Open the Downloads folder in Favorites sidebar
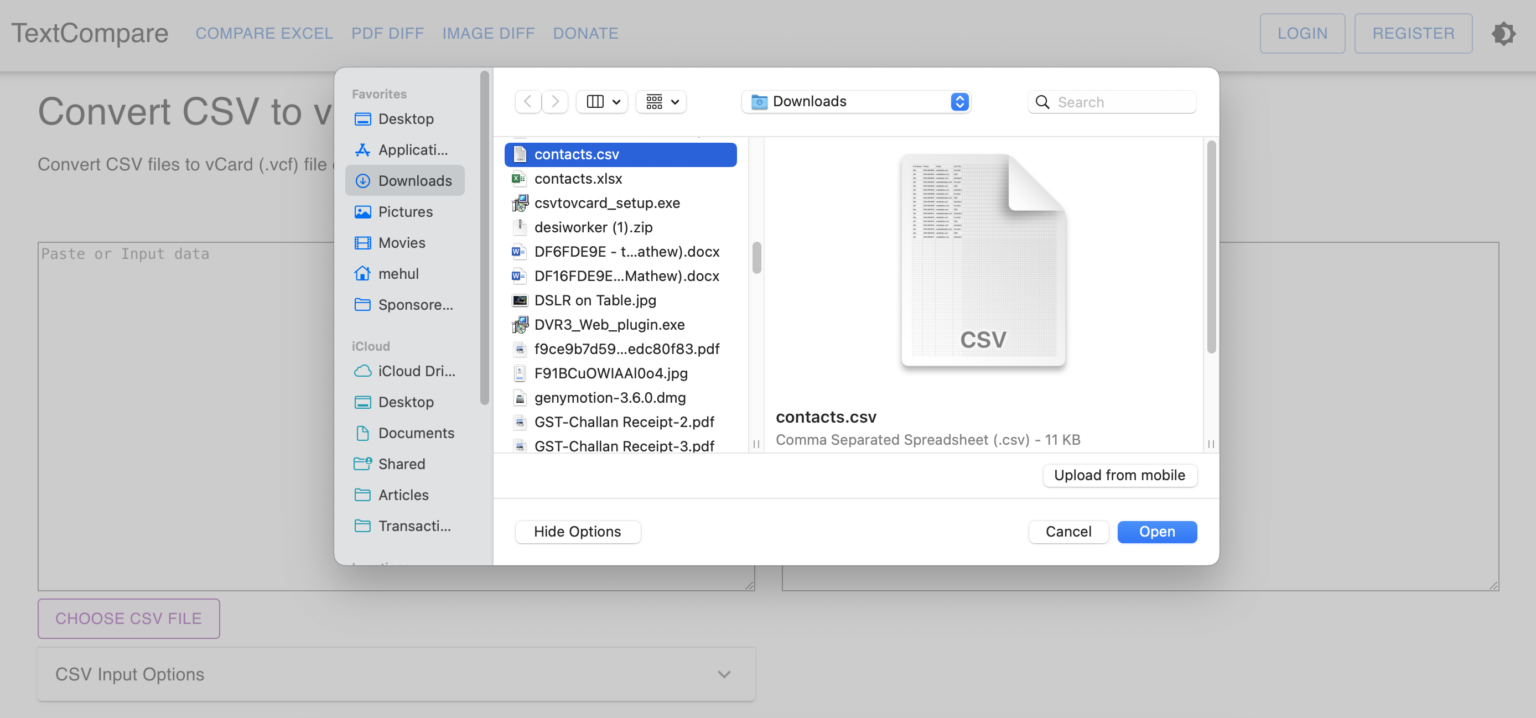 click(x=414, y=180)
